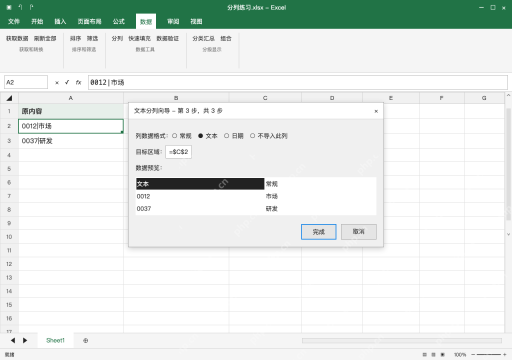Select the Sheet1 tab

coord(55,340)
